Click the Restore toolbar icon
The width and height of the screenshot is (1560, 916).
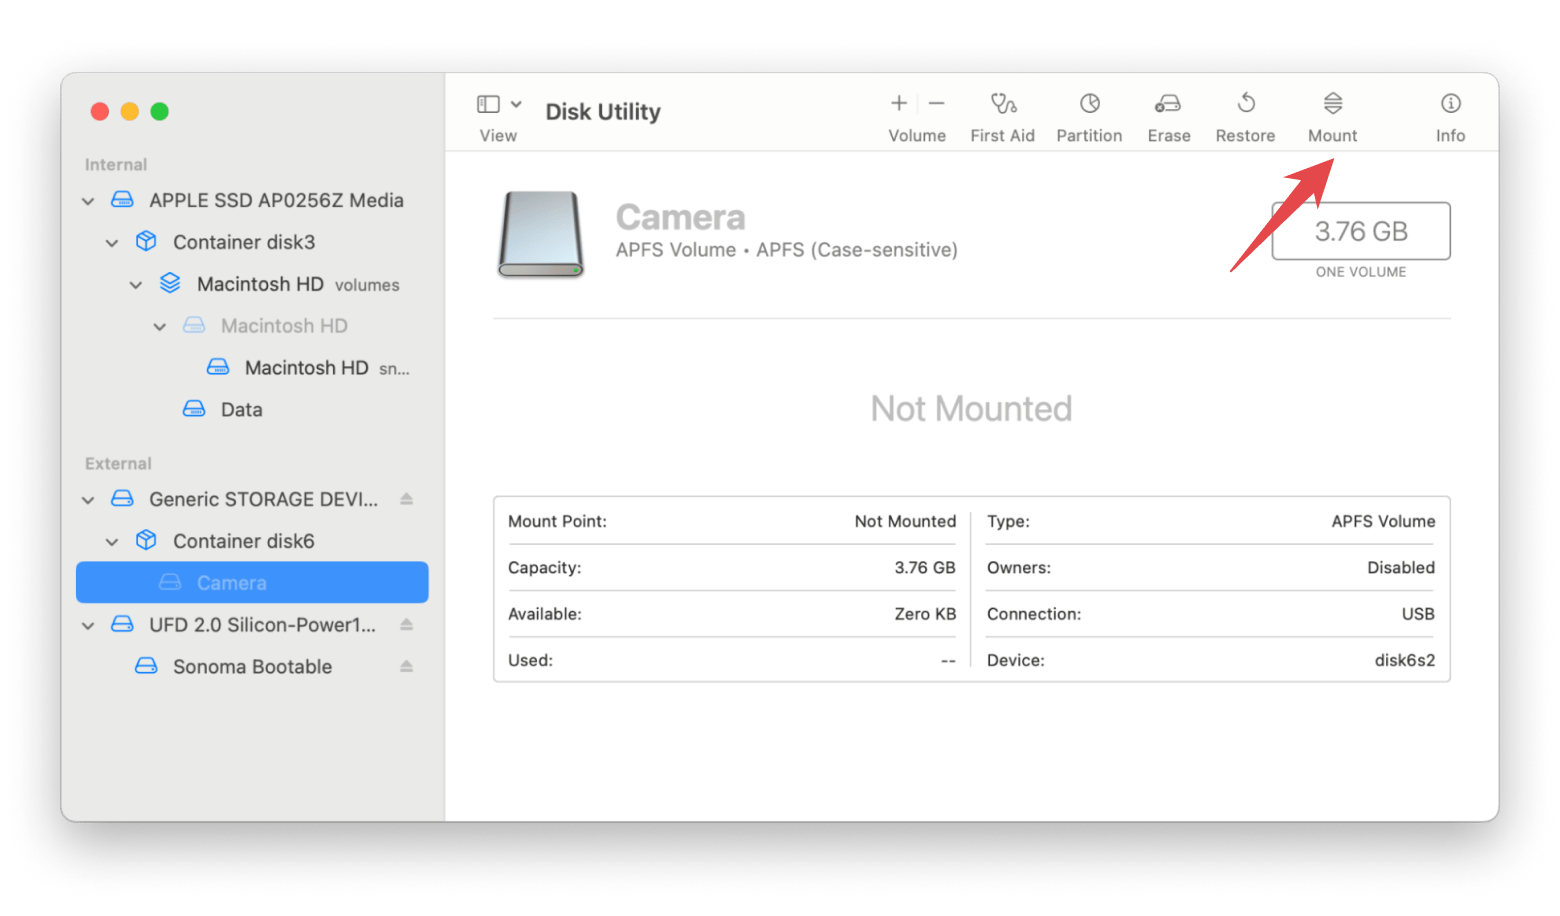click(x=1246, y=103)
